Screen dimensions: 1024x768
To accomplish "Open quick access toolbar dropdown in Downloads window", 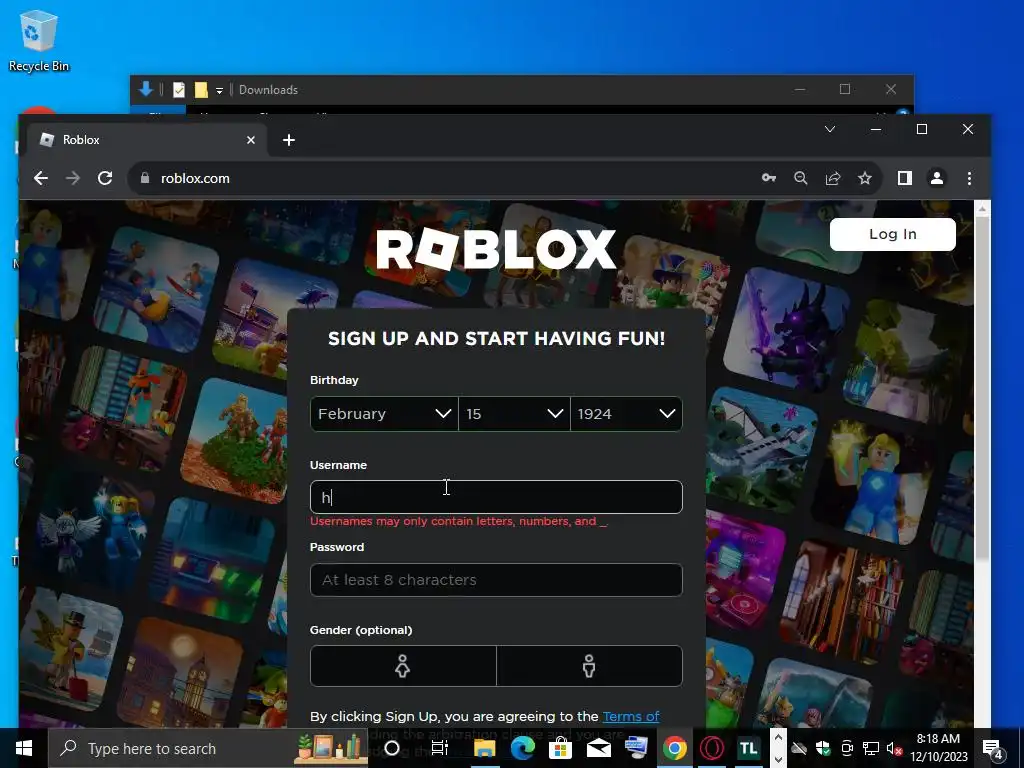I will pyautogui.click(x=219, y=90).
